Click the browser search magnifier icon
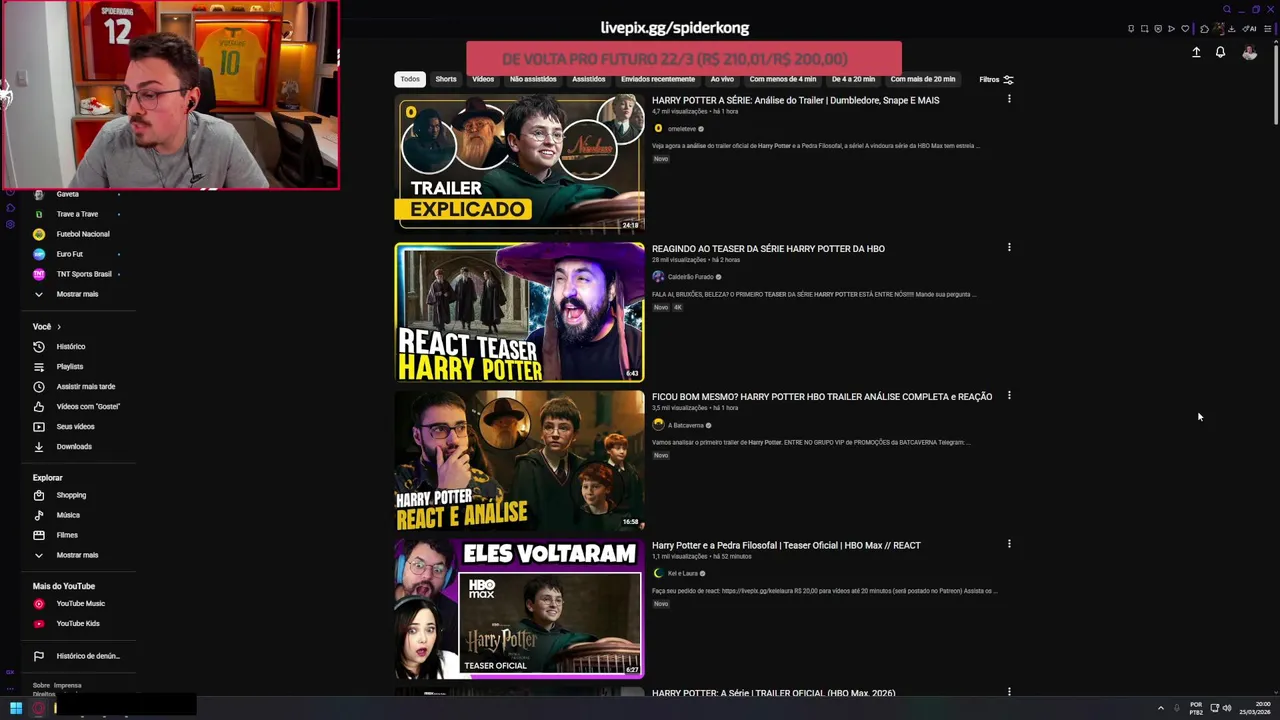Viewport: 1280px width, 720px height. pos(1227,9)
